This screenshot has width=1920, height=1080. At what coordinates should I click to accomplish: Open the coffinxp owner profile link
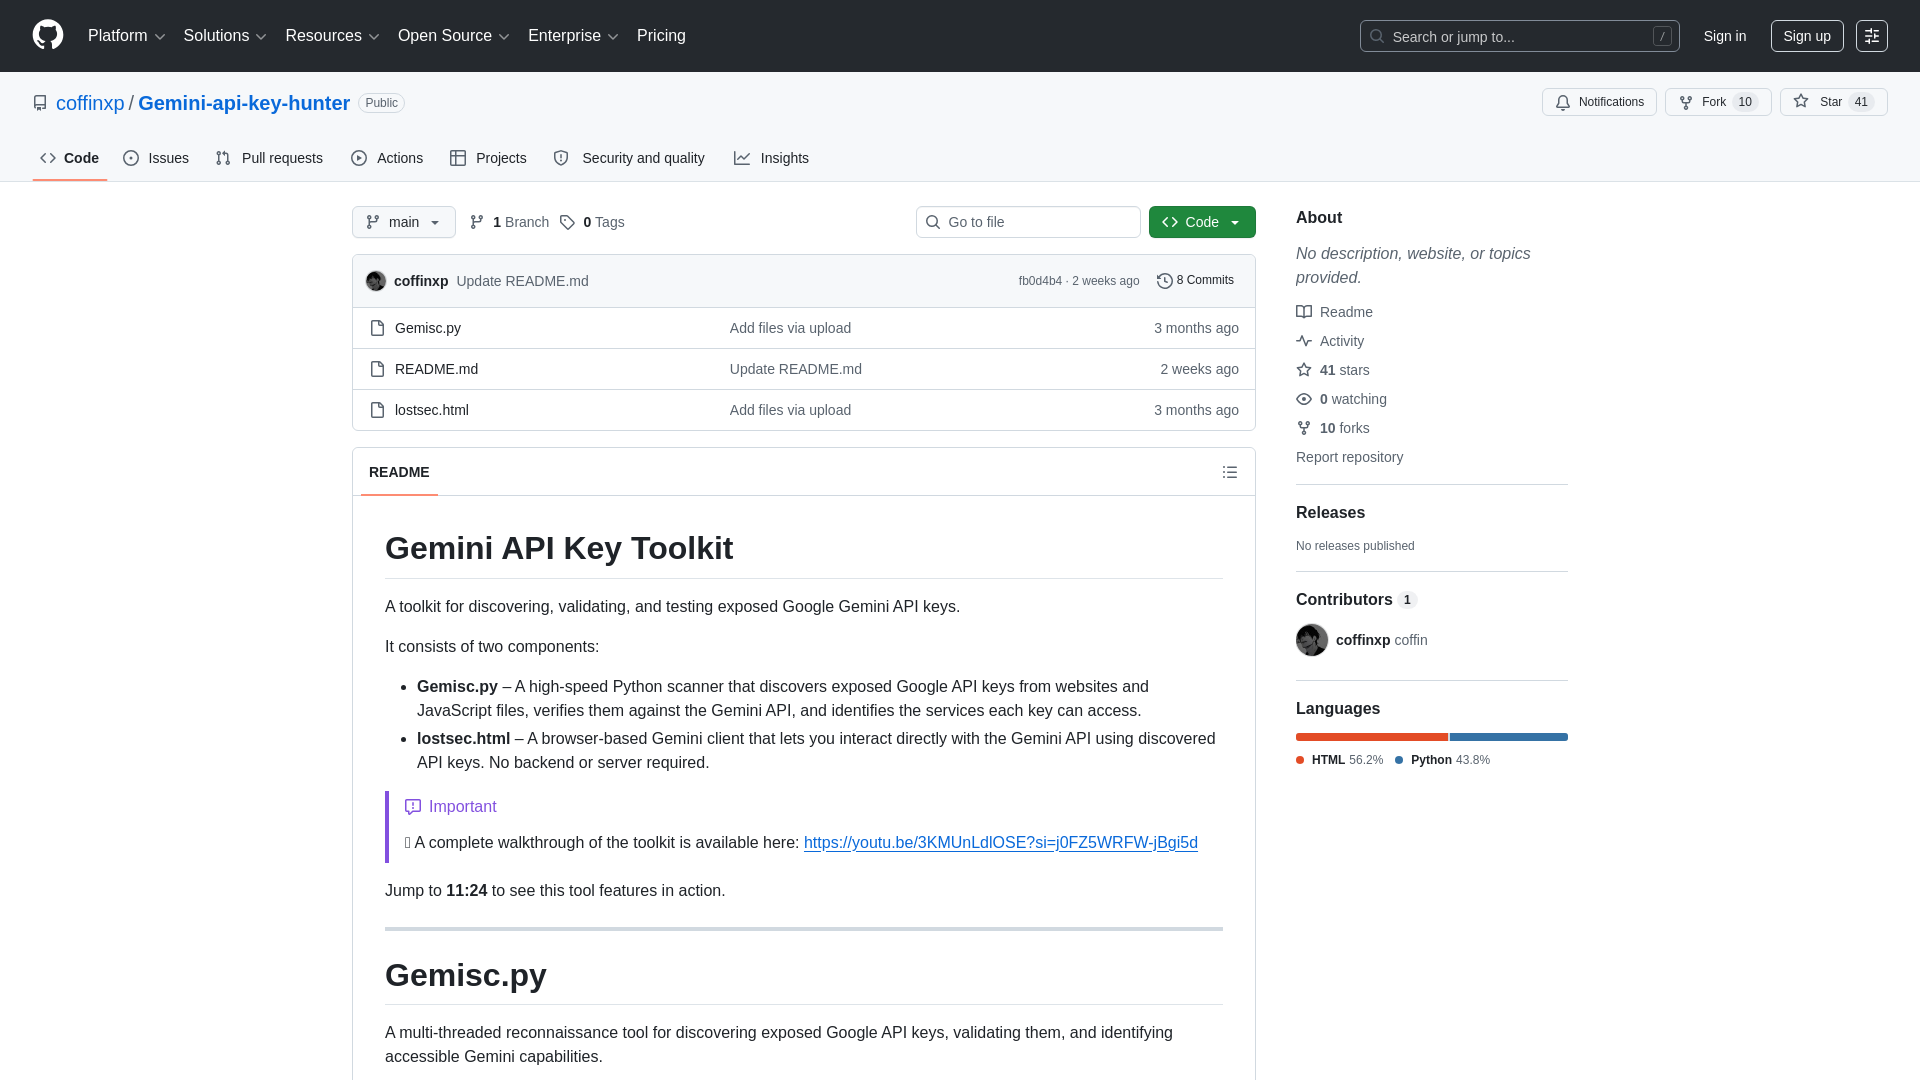click(x=90, y=103)
